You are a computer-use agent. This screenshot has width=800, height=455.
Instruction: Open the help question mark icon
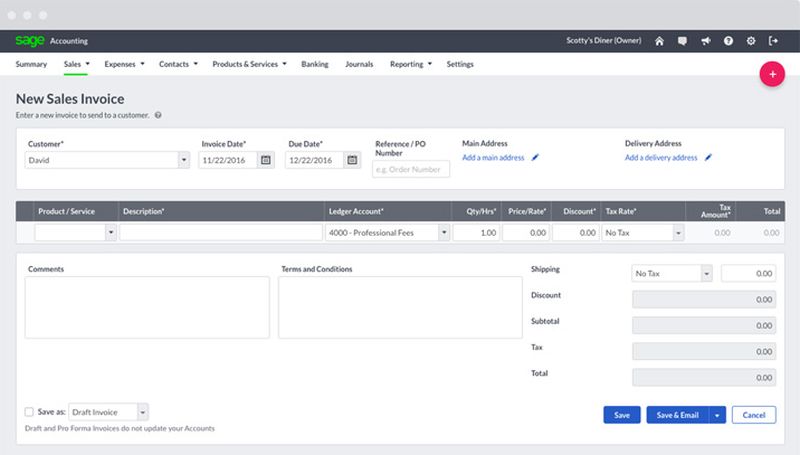[728, 41]
